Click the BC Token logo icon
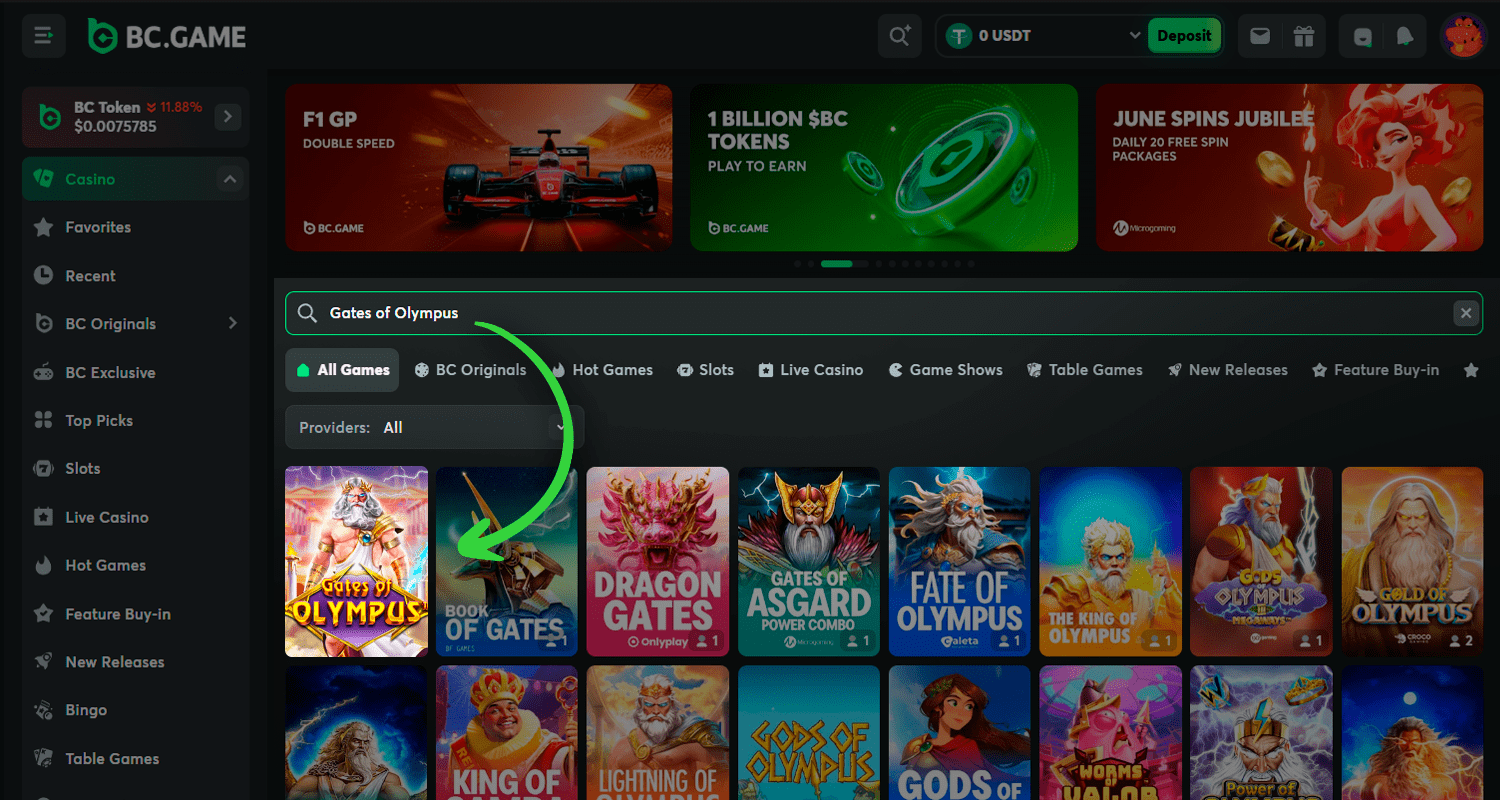 click(49, 117)
